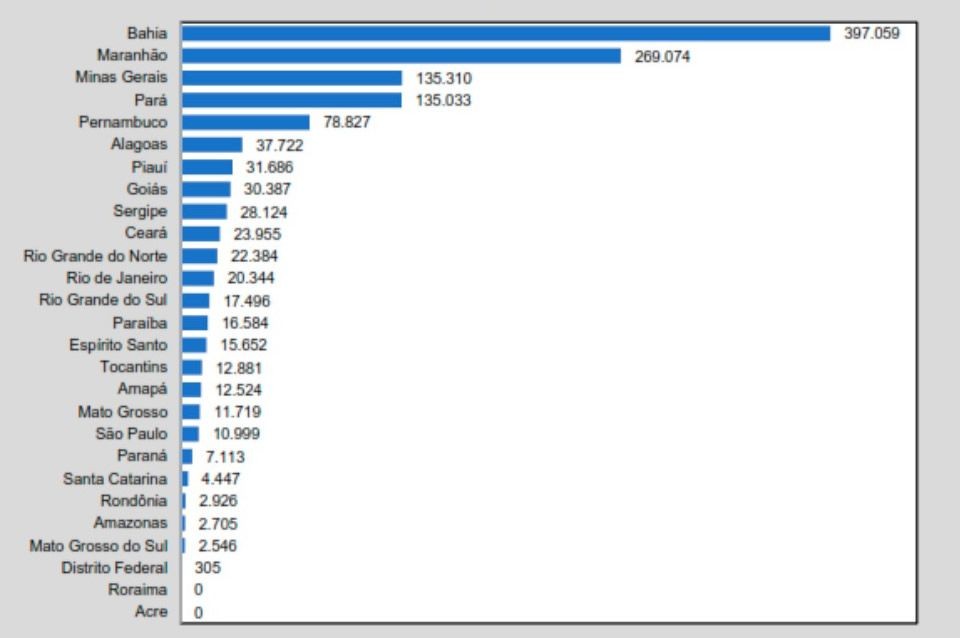Select the value 11.719
Screen dimensions: 960x638
coord(238,412)
